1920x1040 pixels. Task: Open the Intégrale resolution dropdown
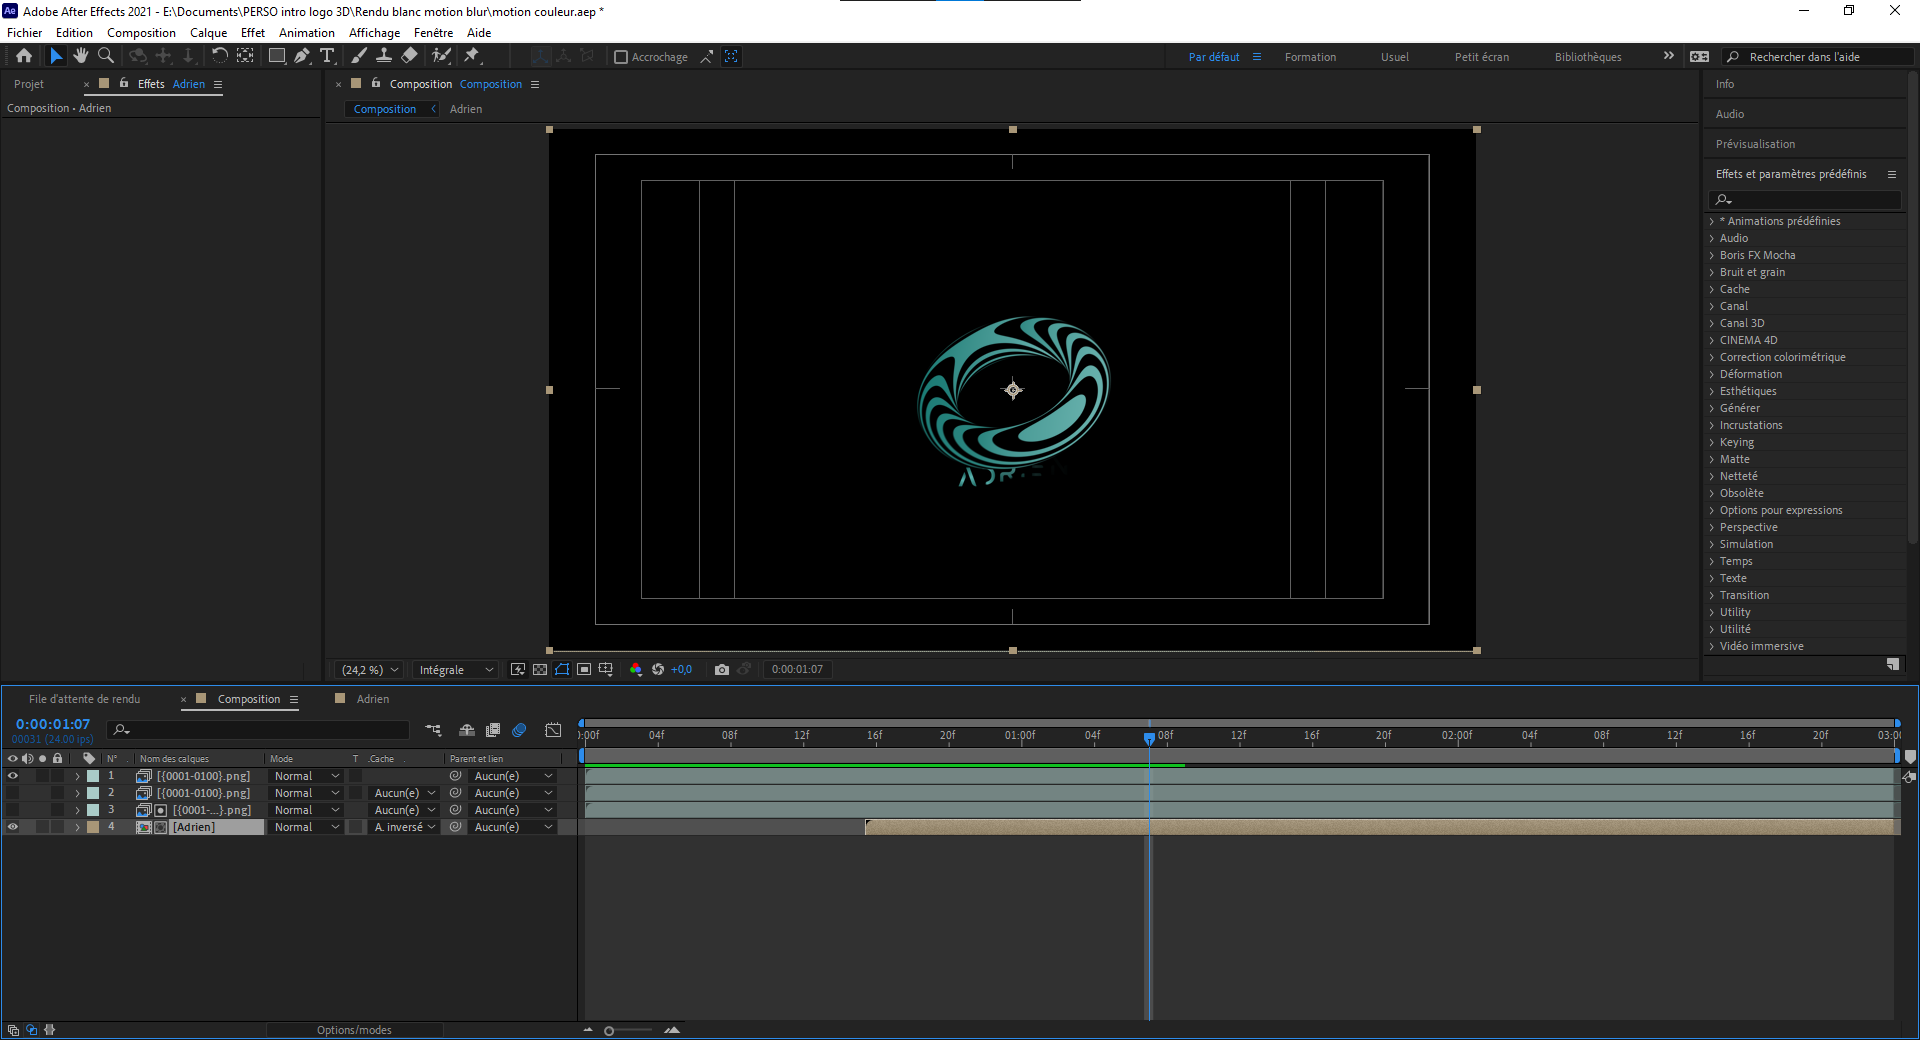(x=456, y=670)
